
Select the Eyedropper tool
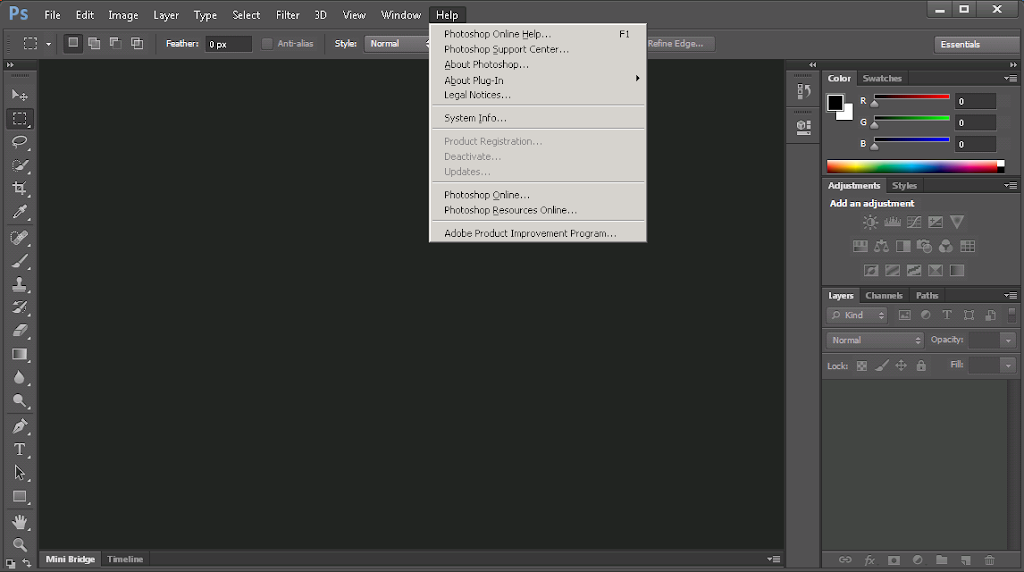click(x=20, y=212)
